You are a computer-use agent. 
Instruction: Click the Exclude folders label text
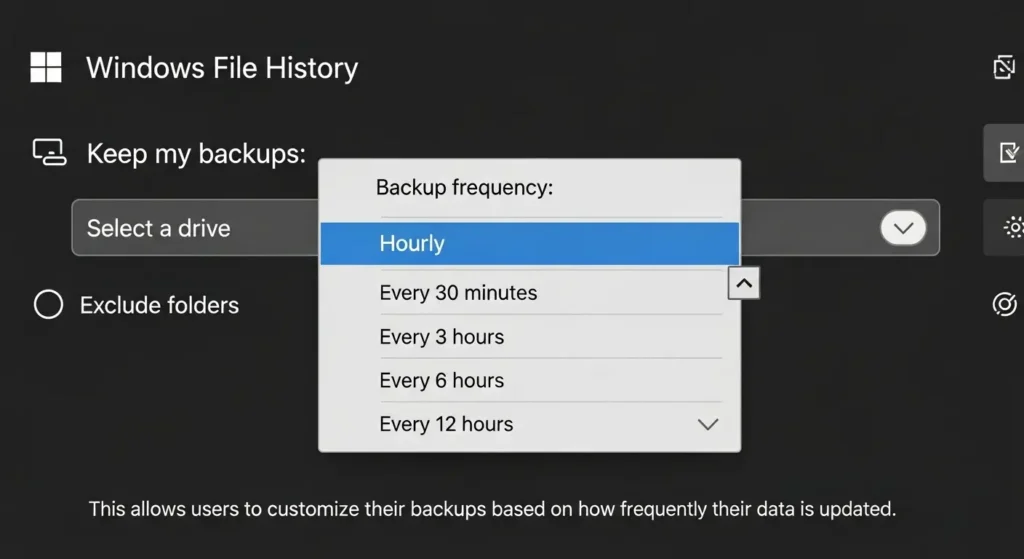pyautogui.click(x=159, y=305)
